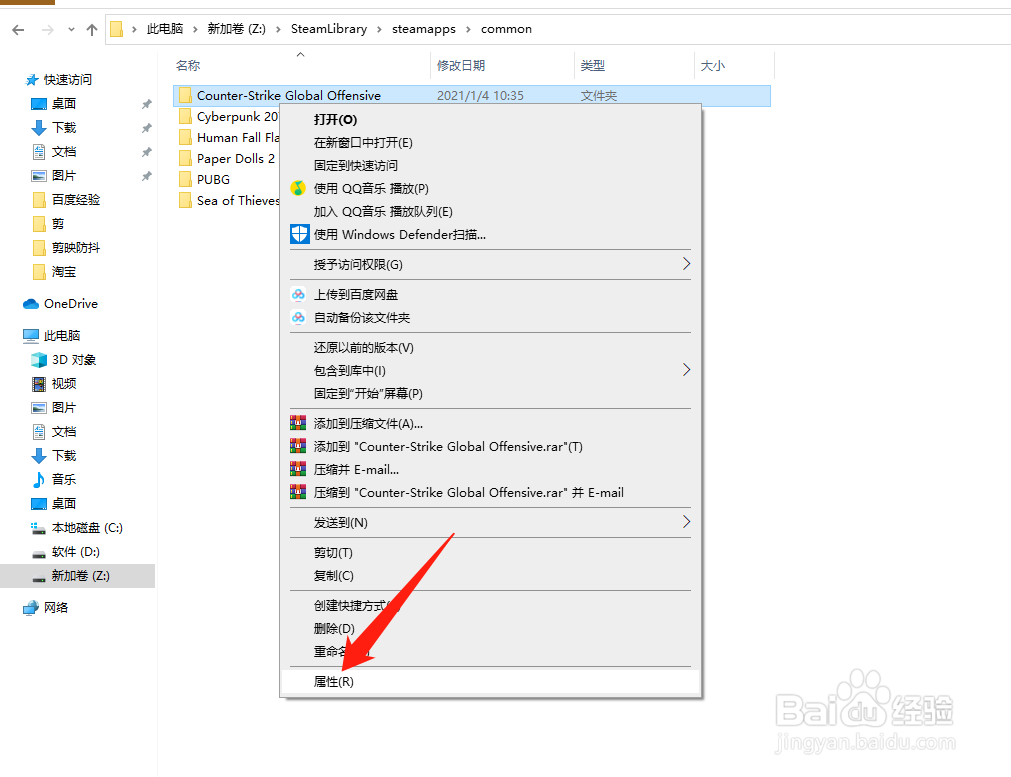Select 此电脑 in the address breadcrumb
1011x777 pixels.
(x=165, y=29)
